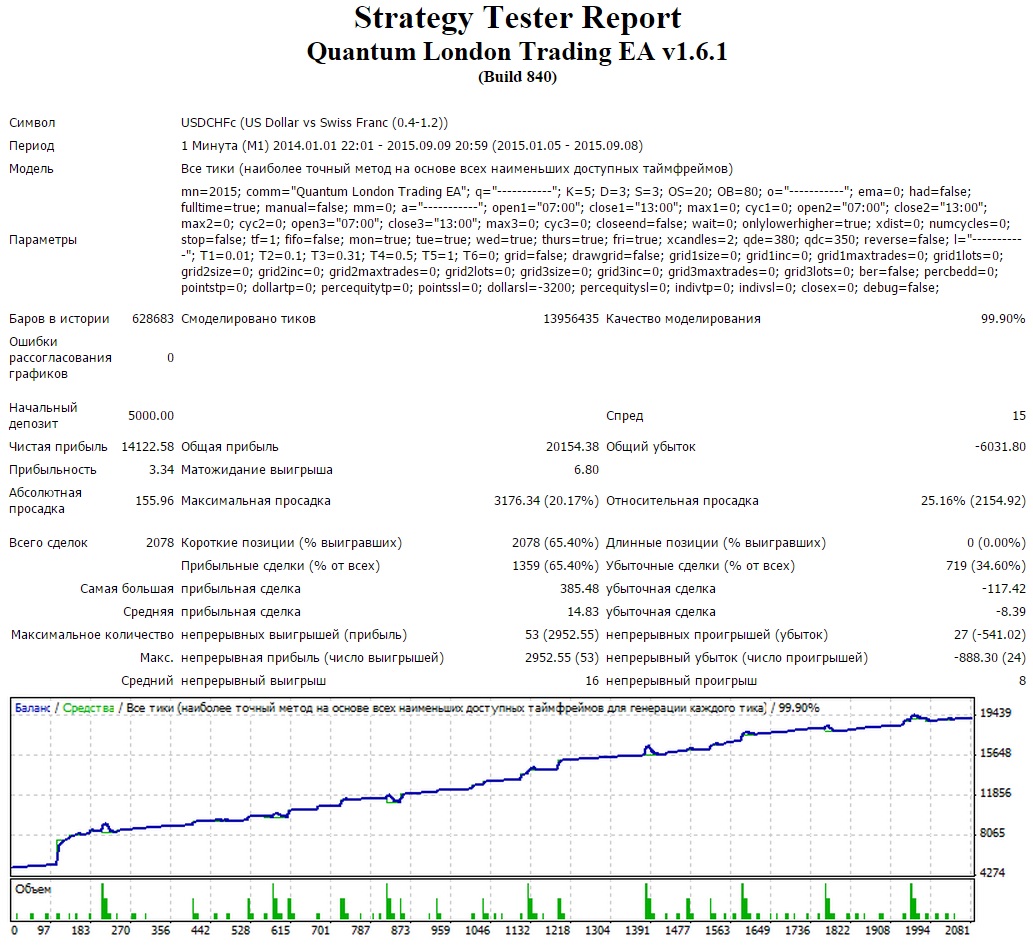
Task: Click the 11856 balance axis label
Action: 995,793
